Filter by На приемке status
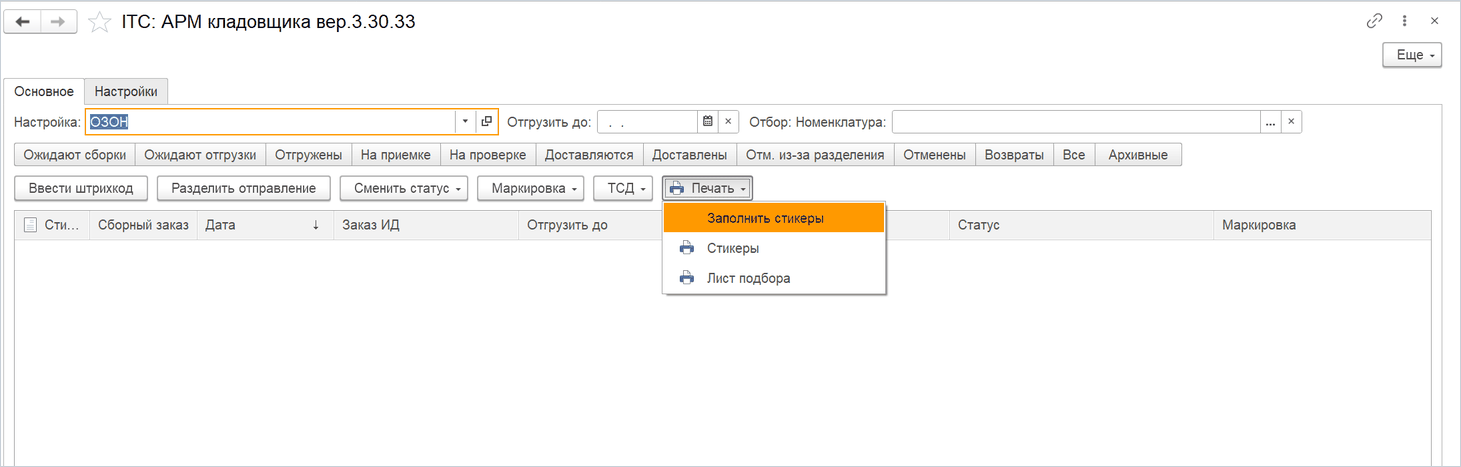Image resolution: width=1461 pixels, height=467 pixels. [396, 155]
